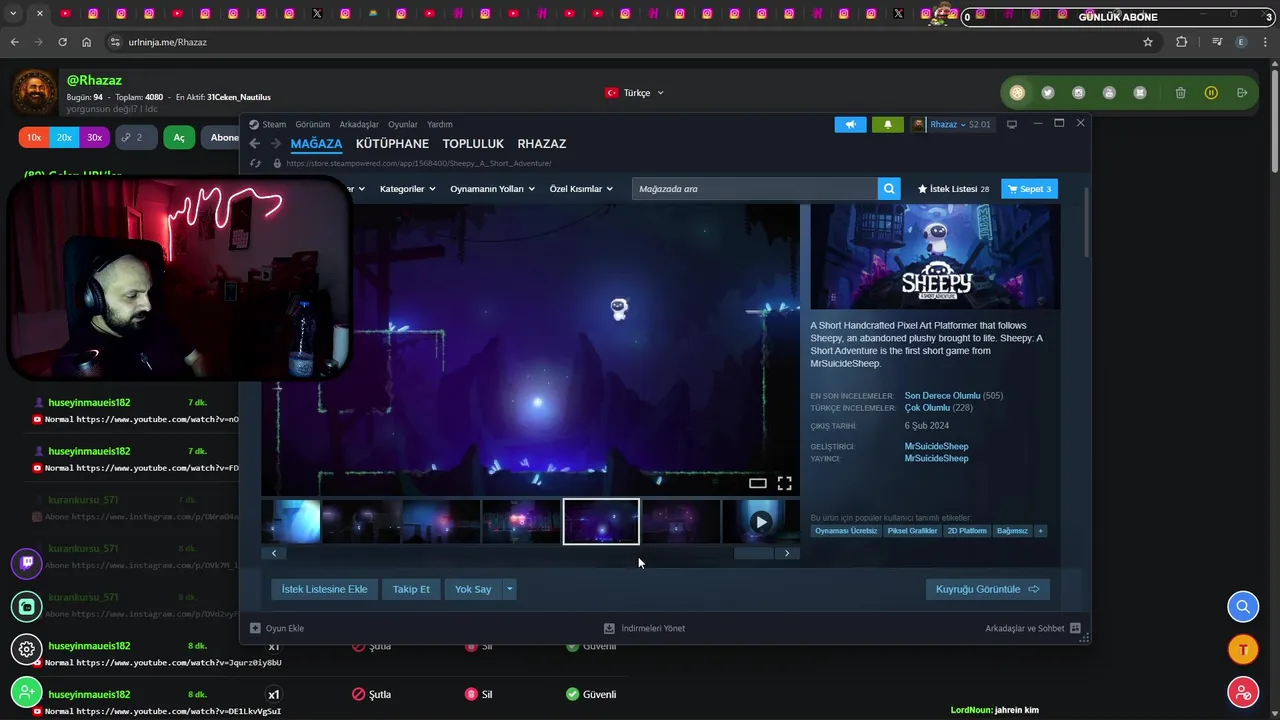Click the trash icon in green bar
The width and height of the screenshot is (1280, 720).
pos(1181,93)
